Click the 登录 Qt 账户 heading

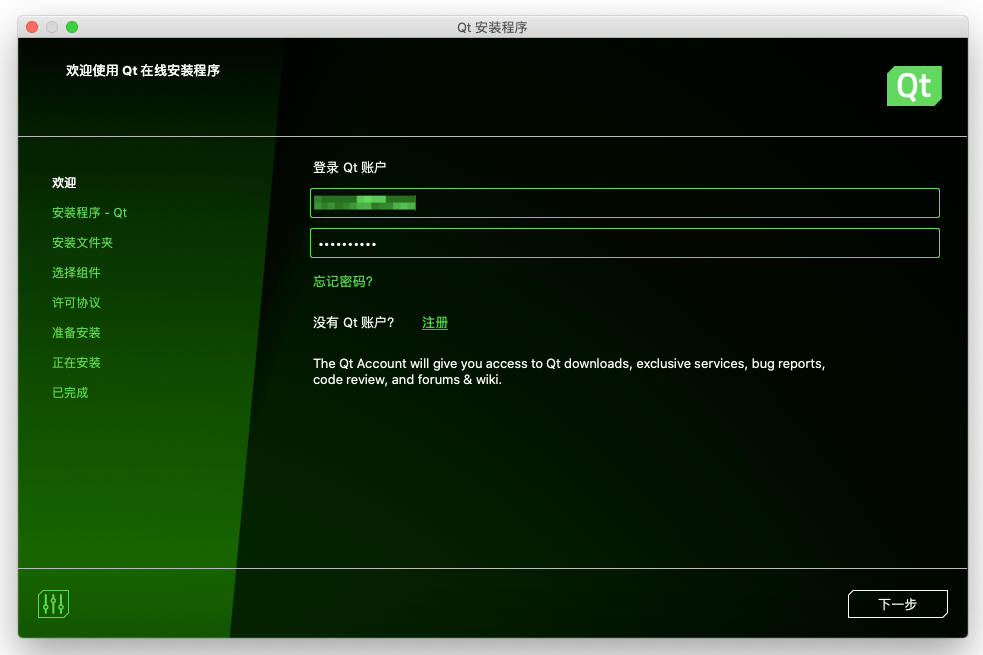(x=349, y=167)
